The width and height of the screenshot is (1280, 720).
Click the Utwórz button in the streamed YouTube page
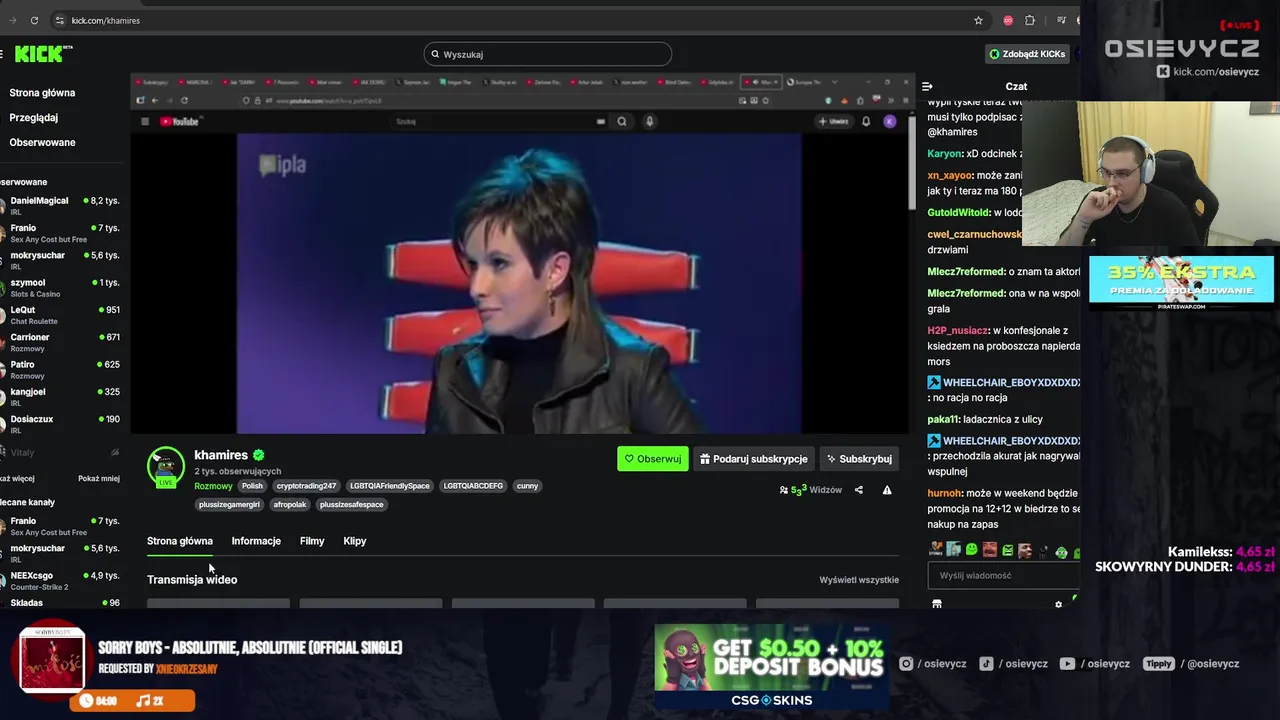pos(834,122)
